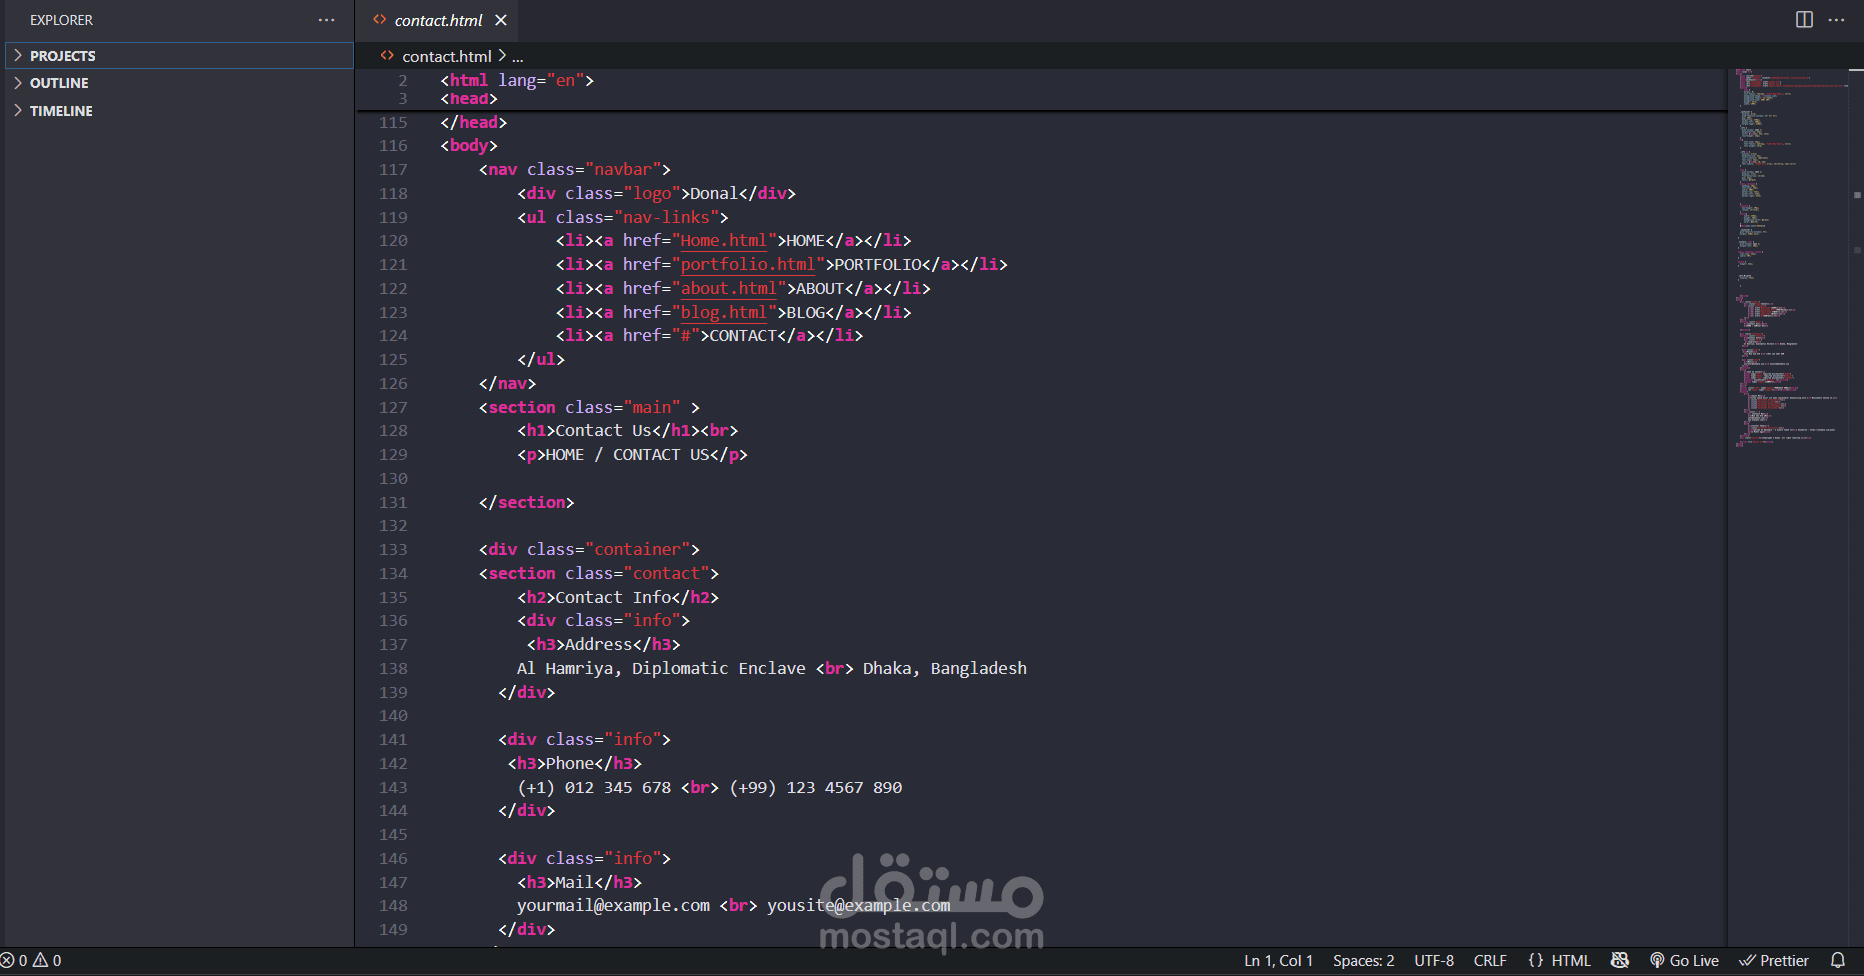Click the Prettier status bar item

point(1774,960)
